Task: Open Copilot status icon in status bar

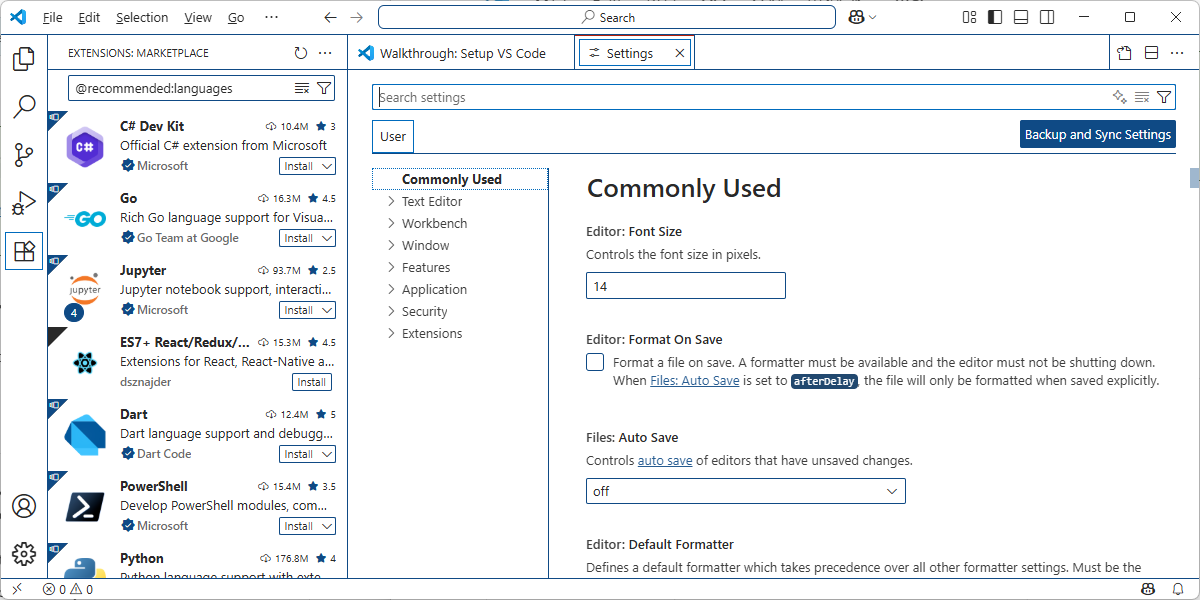Action: point(1149,589)
